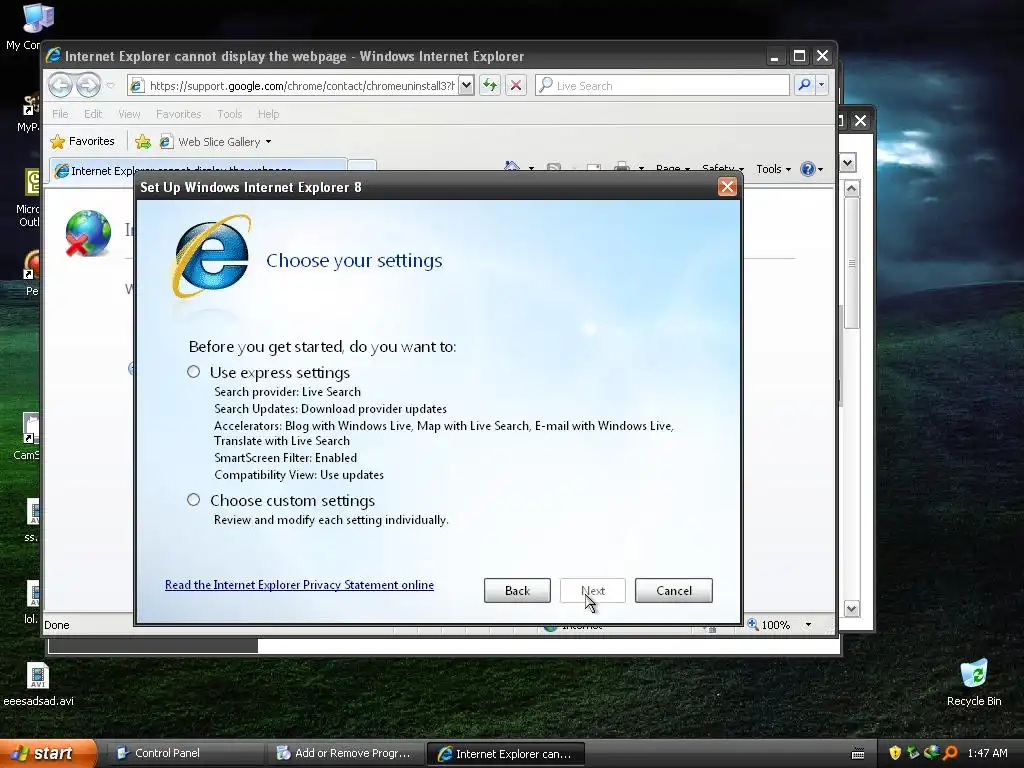This screenshot has height=768, width=1024.
Task: Select the eeesadsad.avi desktop file
Action: [38, 684]
